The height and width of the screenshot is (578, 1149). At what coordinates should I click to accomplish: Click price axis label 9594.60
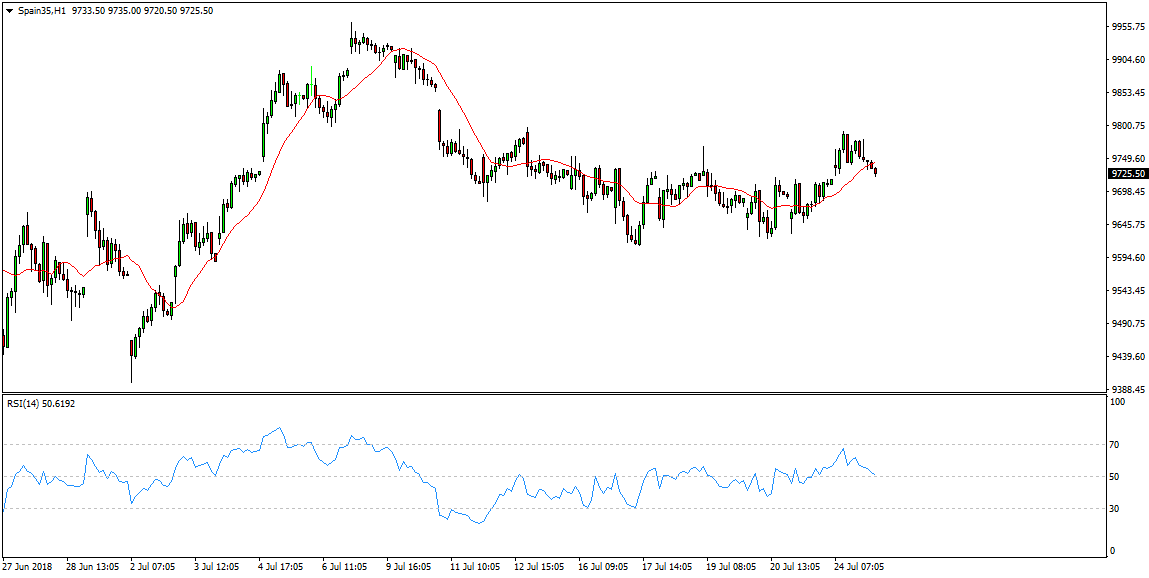click(1128, 258)
